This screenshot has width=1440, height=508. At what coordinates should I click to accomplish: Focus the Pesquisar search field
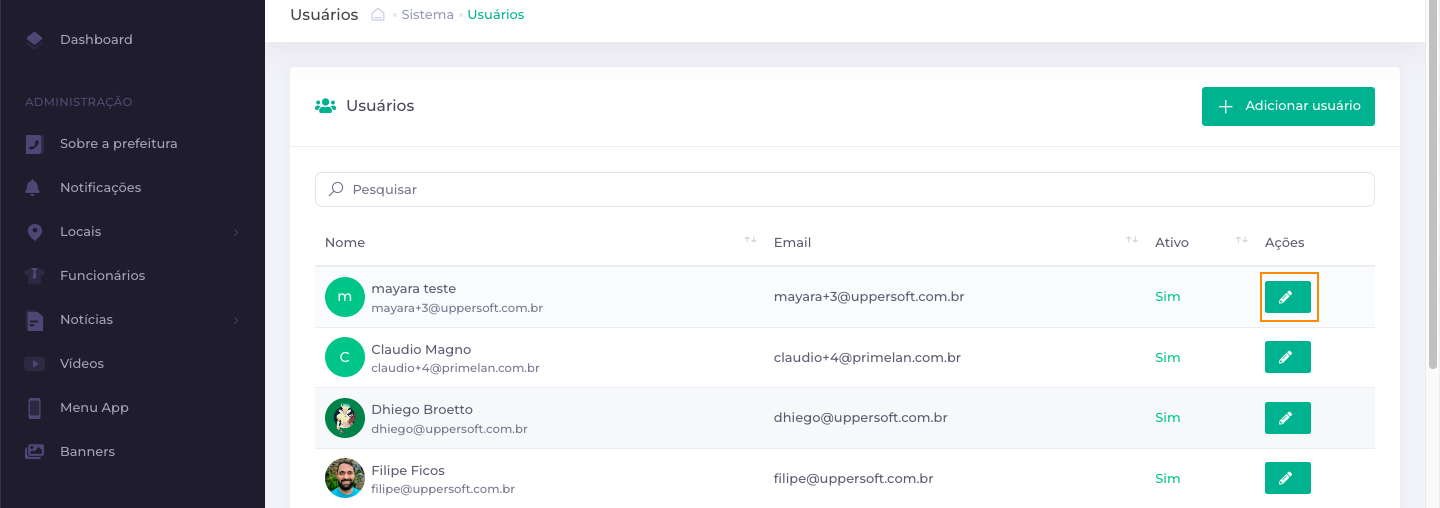pos(845,189)
